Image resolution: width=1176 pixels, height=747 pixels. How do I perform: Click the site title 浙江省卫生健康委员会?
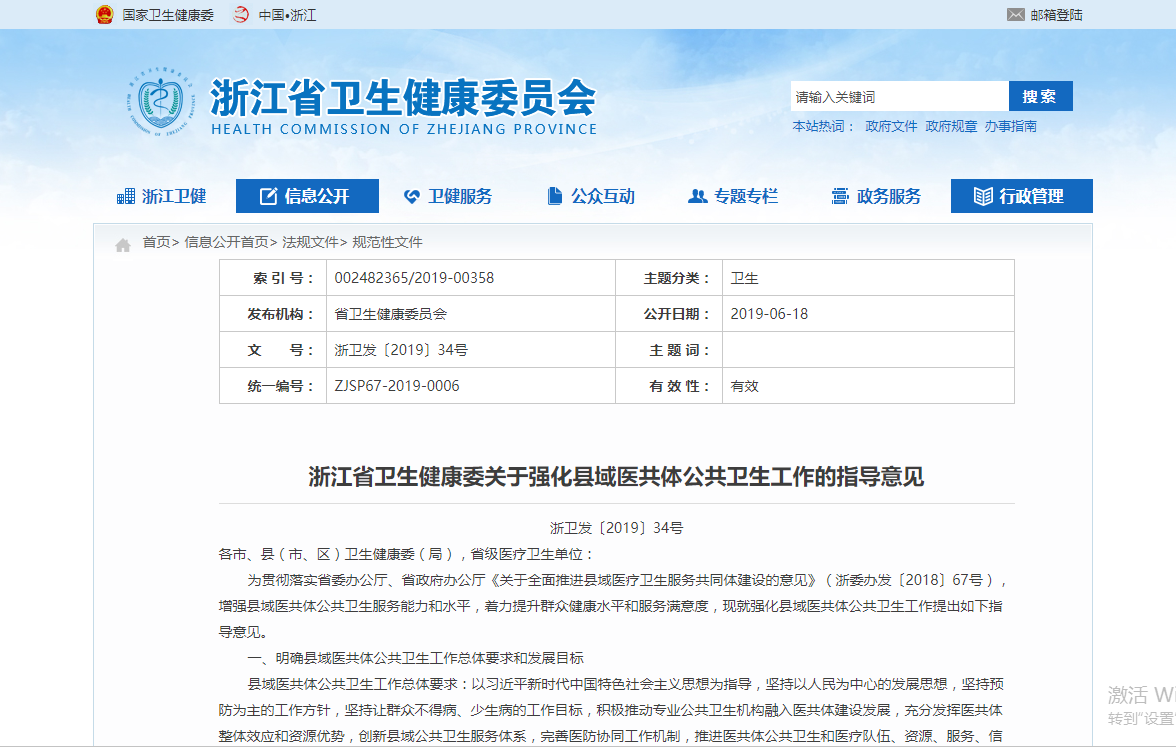404,98
